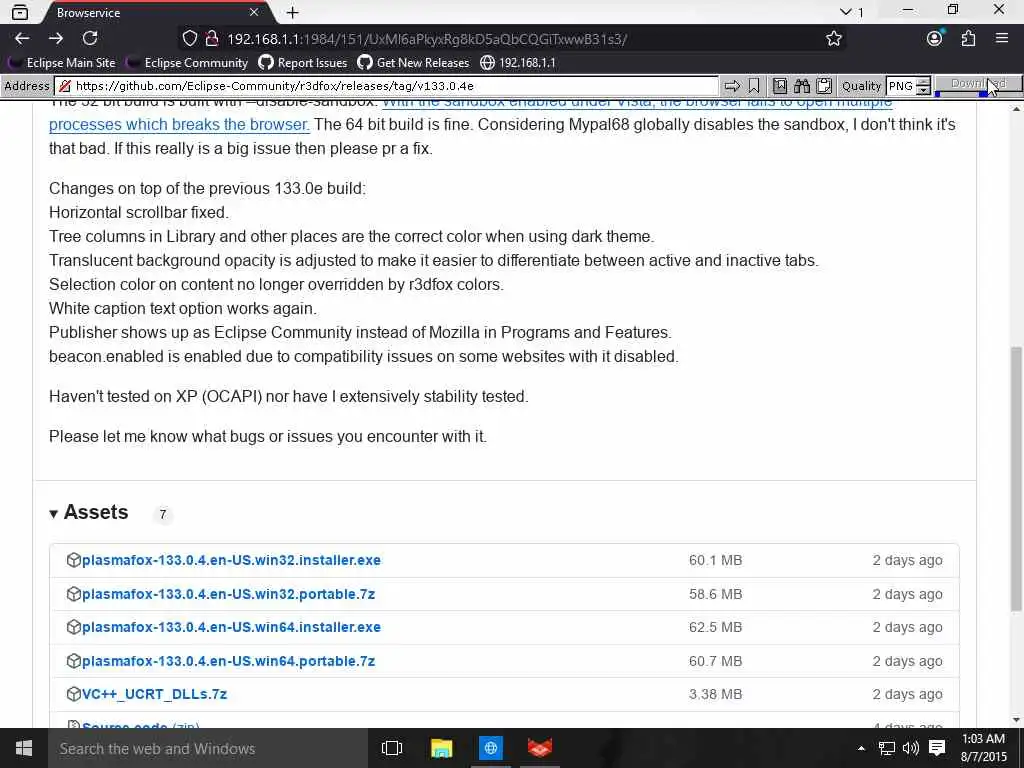Go back to the previous page
Image resolution: width=1024 pixels, height=768 pixels.
[22, 39]
